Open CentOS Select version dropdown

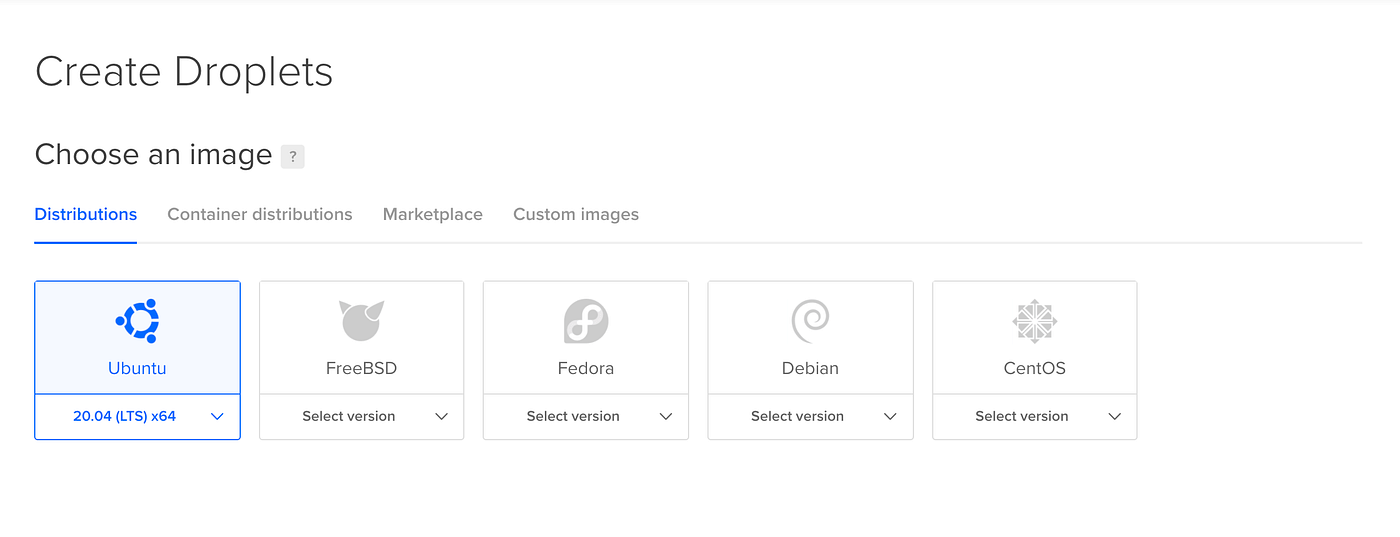pyautogui.click(x=1035, y=416)
